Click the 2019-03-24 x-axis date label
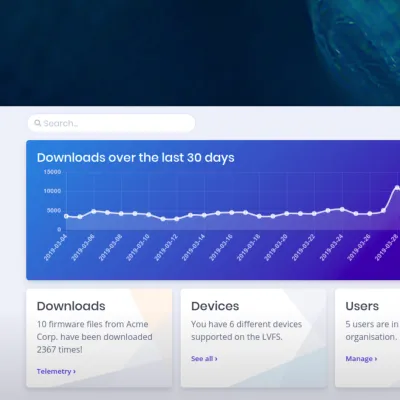Image resolution: width=400 pixels, height=400 pixels. pyautogui.click(x=331, y=248)
